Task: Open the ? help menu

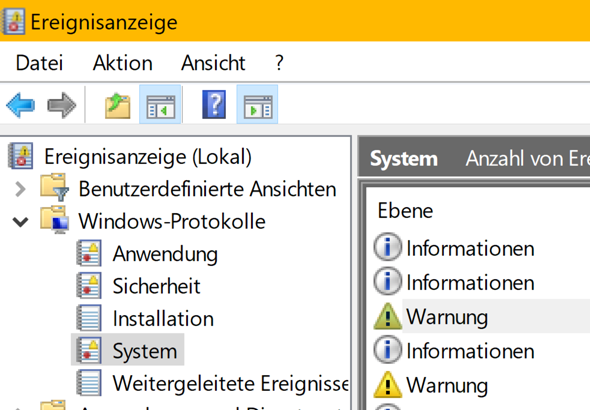Action: [279, 62]
